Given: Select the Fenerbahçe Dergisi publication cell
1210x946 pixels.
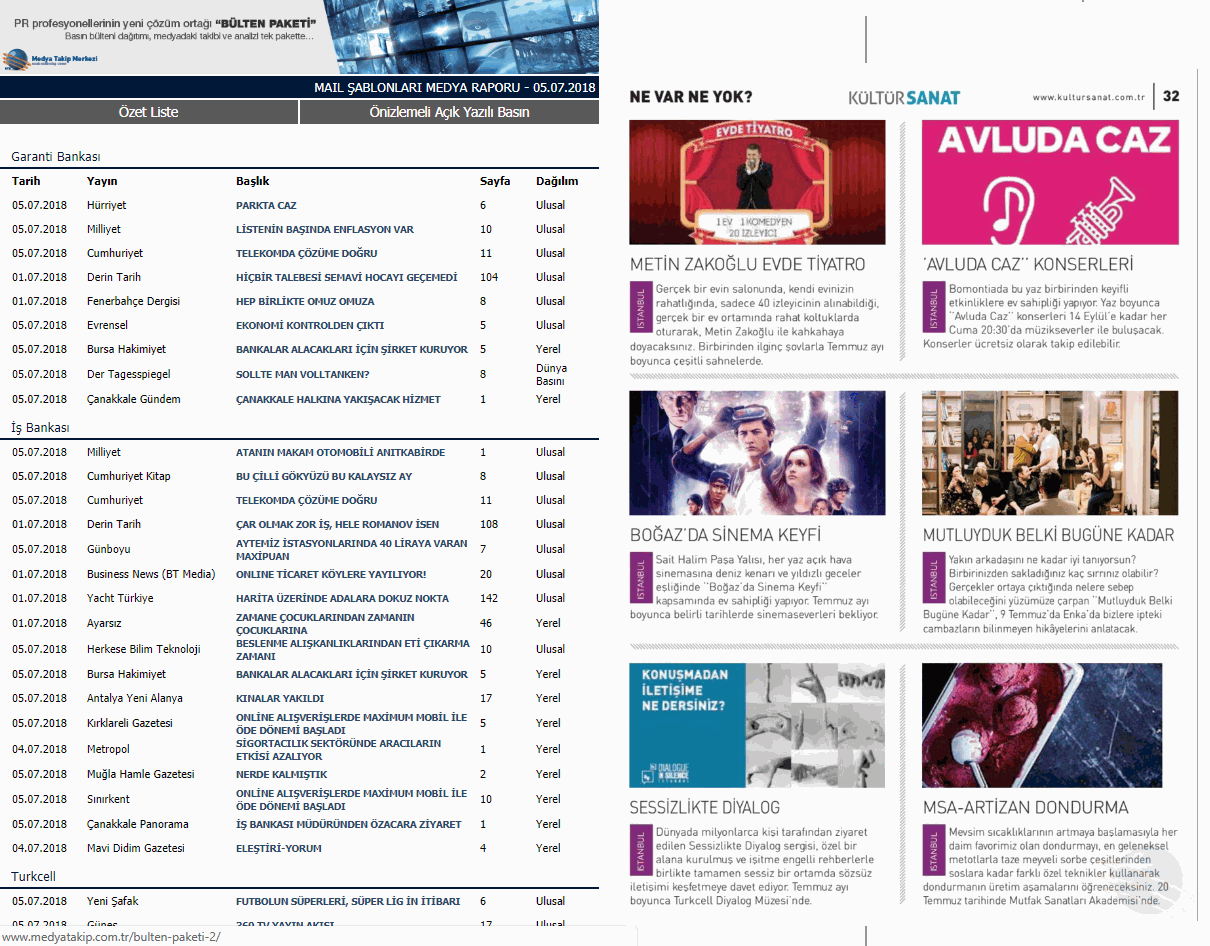Looking at the screenshot, I should [133, 301].
